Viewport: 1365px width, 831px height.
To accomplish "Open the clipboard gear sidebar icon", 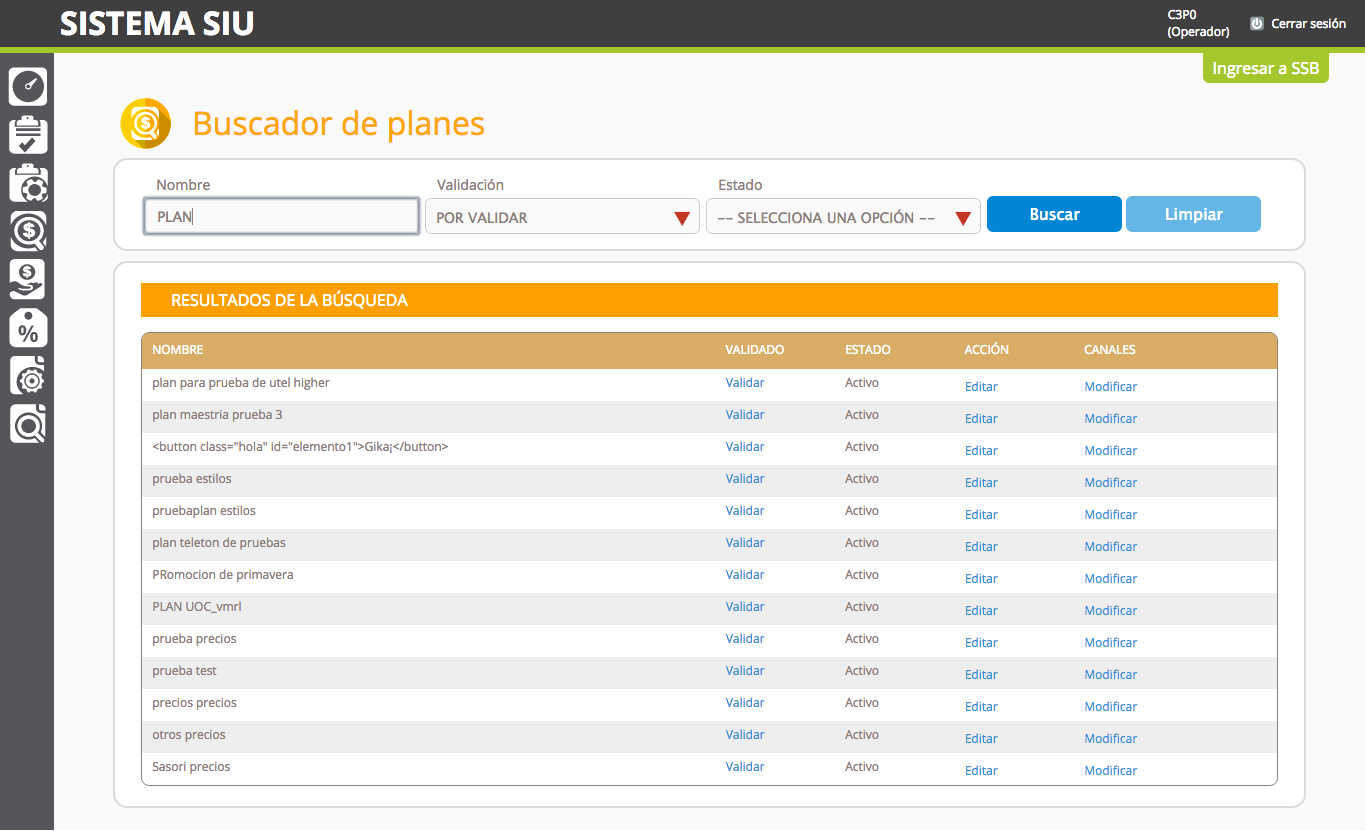I will 28,183.
